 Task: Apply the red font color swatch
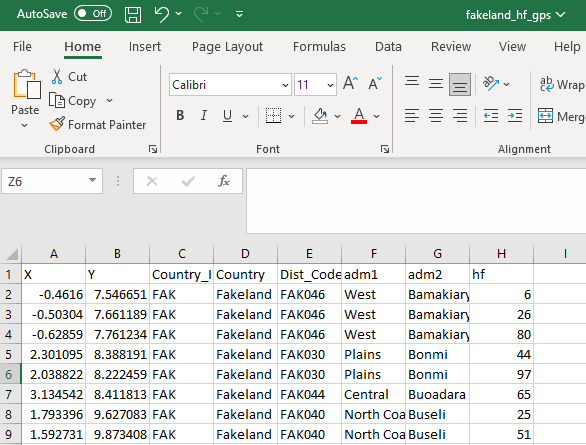359,116
